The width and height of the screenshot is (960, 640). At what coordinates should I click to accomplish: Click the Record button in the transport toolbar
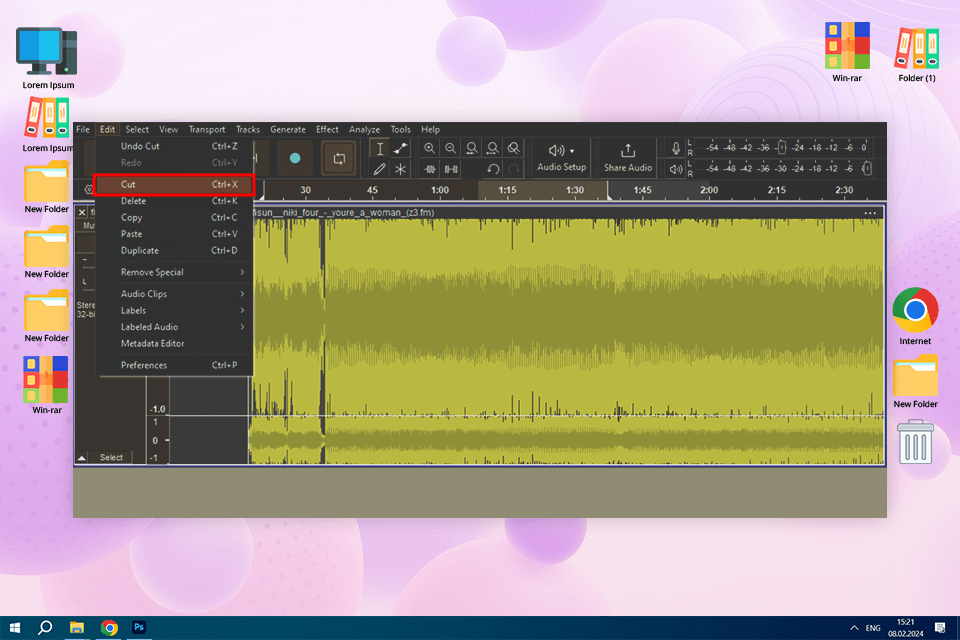pyautogui.click(x=294, y=158)
